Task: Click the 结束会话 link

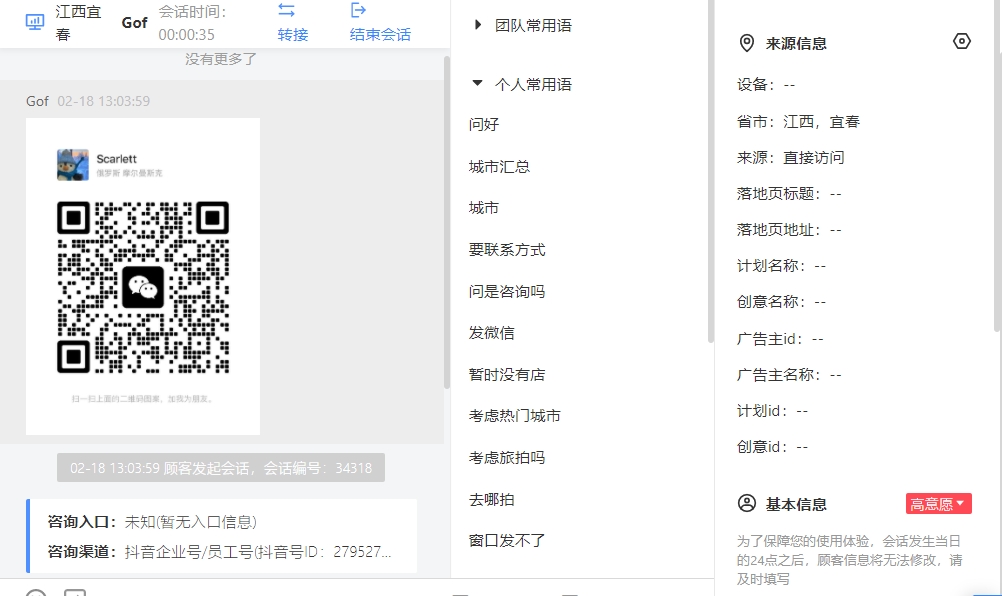Action: 380,34
